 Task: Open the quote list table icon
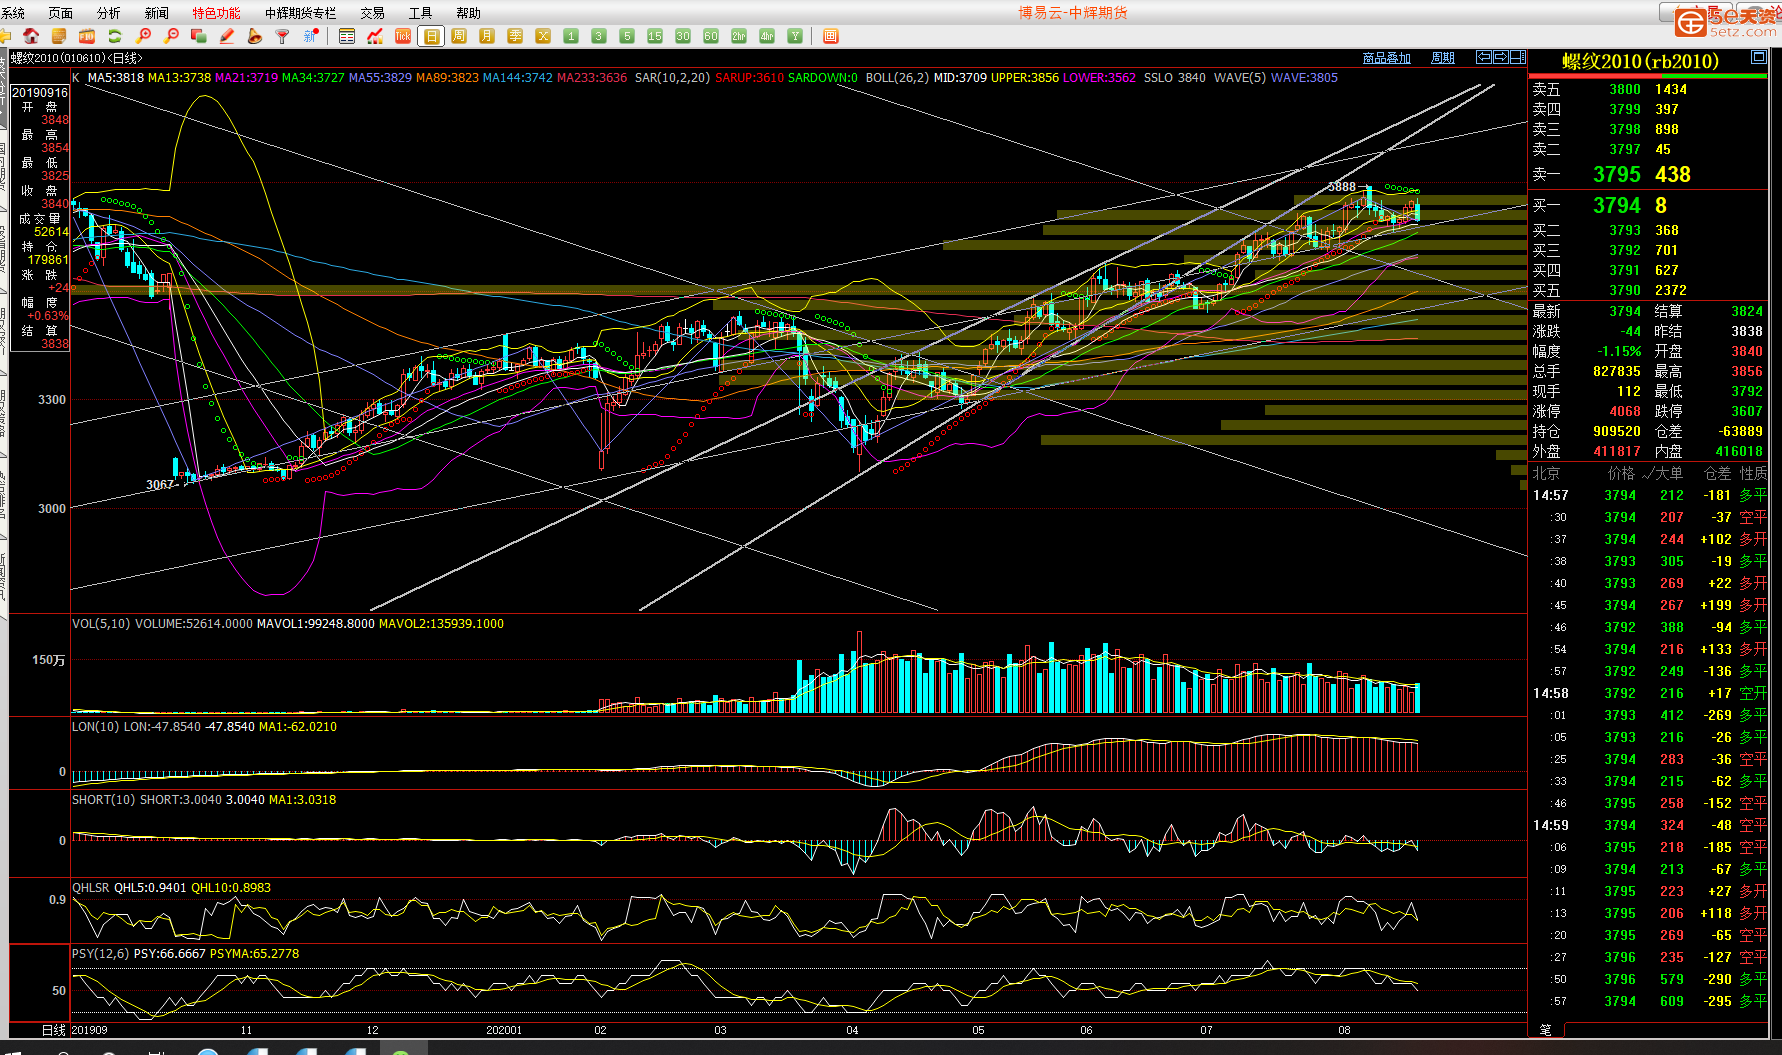point(347,36)
